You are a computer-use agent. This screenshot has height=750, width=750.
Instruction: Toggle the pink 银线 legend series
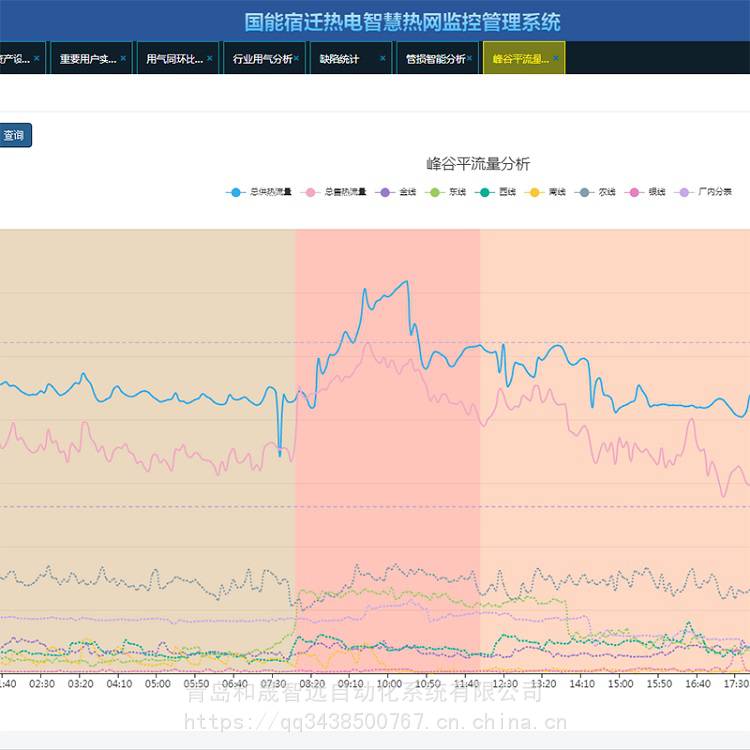click(x=645, y=192)
